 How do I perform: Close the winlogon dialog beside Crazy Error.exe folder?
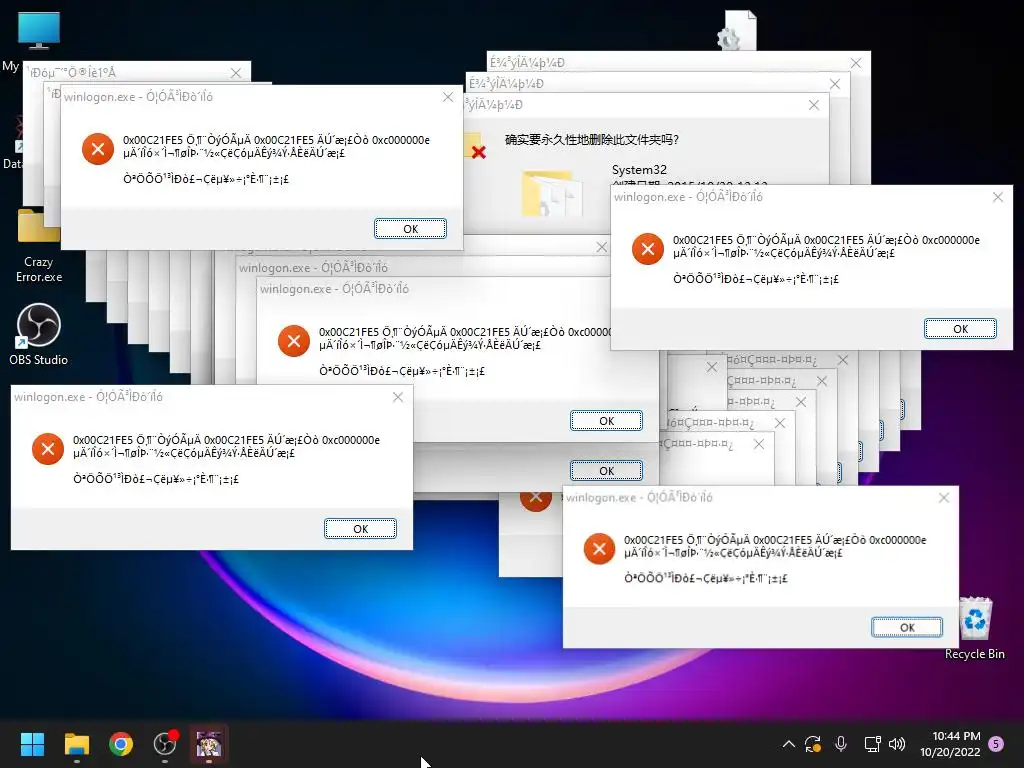click(x=448, y=97)
